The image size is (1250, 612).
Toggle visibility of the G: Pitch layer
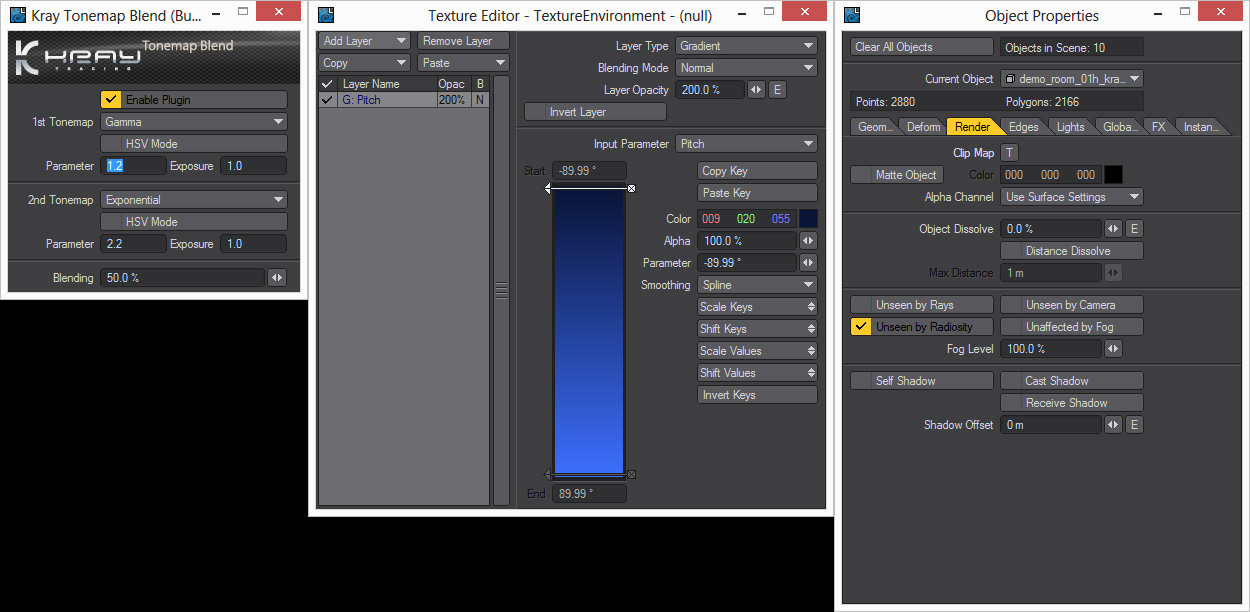(x=327, y=100)
